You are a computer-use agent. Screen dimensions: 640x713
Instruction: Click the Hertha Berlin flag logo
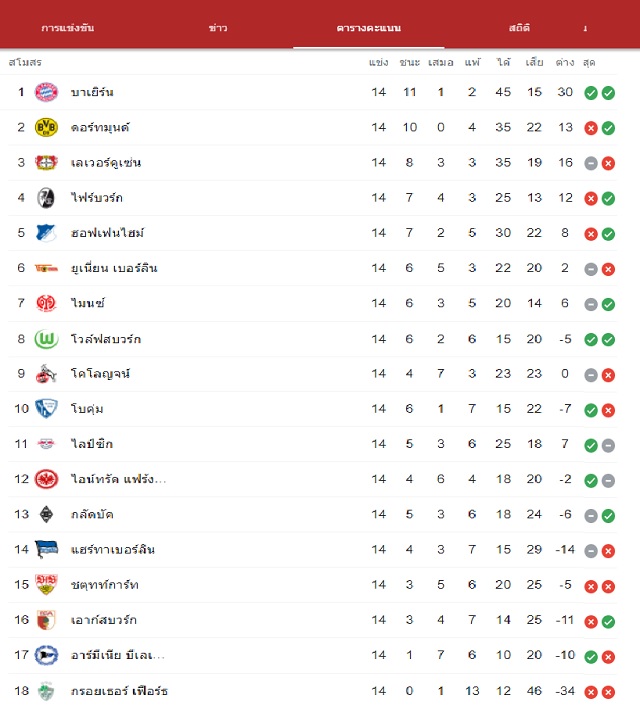tap(46, 549)
